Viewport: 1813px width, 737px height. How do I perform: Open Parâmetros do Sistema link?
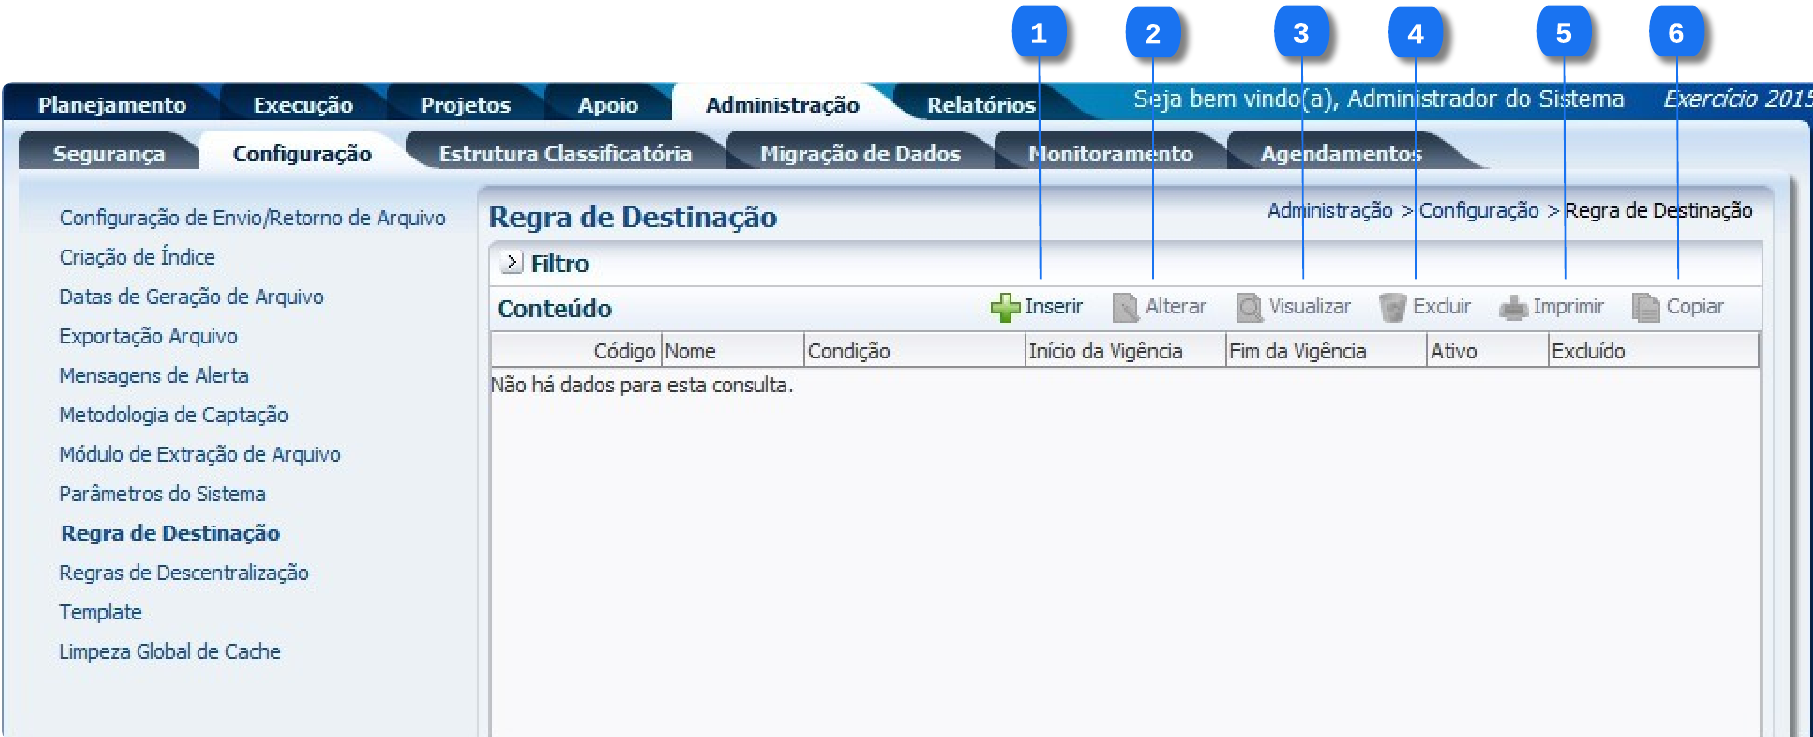coord(162,494)
